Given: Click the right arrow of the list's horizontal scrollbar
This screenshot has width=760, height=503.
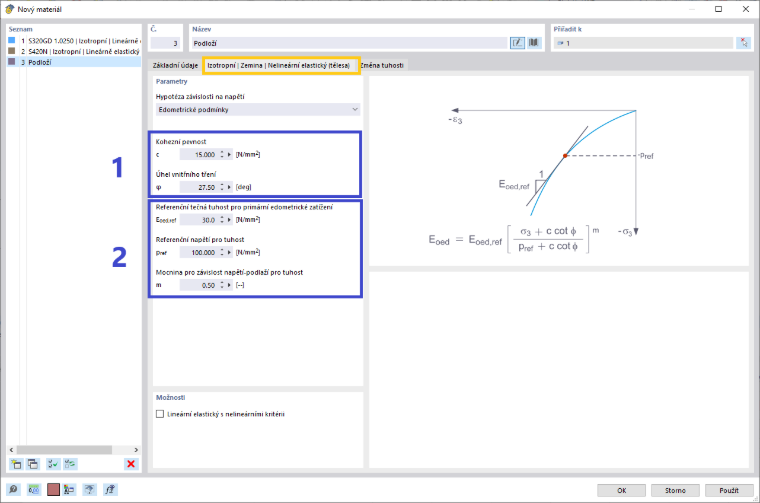Looking at the screenshot, I should [x=136, y=450].
